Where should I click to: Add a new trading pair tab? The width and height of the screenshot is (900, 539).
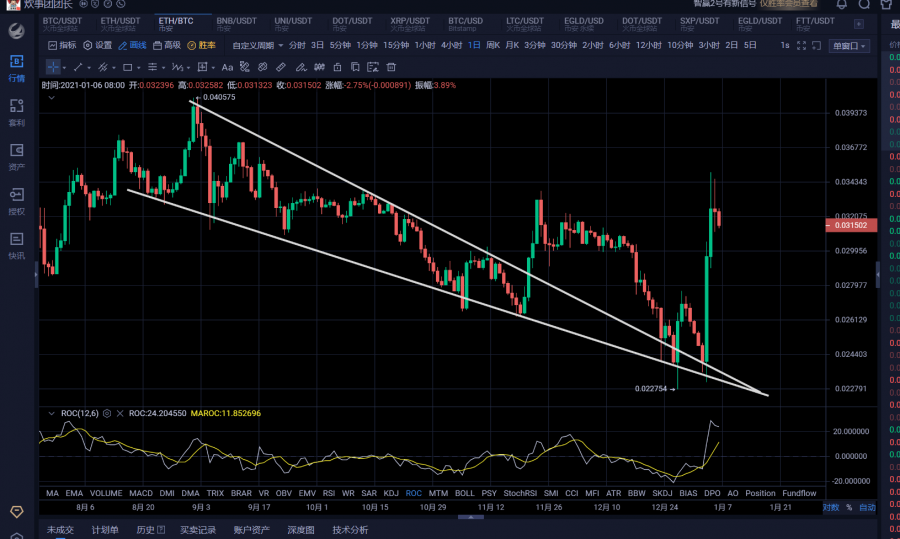859,24
